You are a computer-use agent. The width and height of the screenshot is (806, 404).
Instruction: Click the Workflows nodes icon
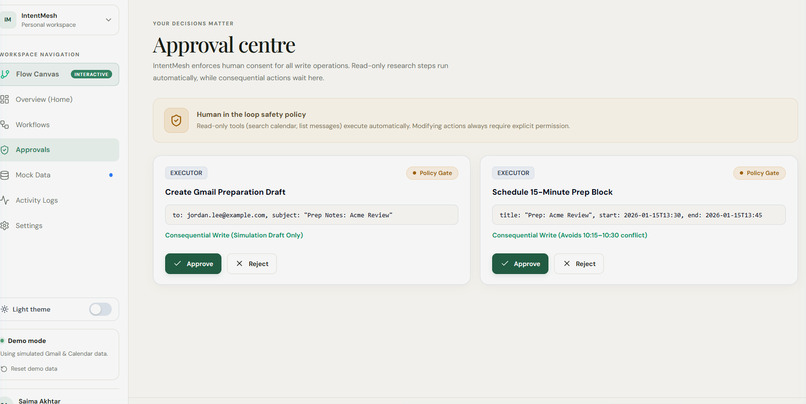point(5,124)
